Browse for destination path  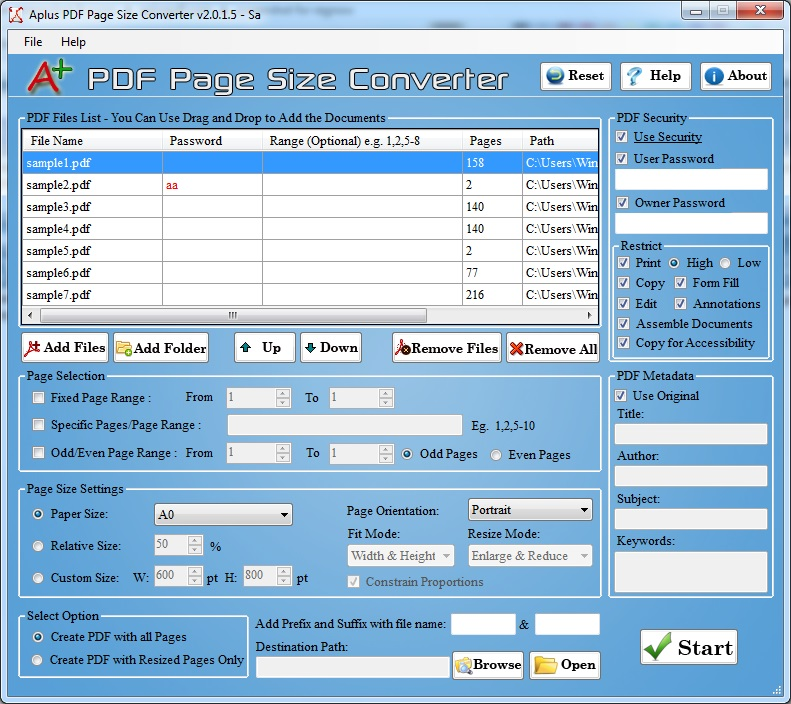pyautogui.click(x=488, y=665)
